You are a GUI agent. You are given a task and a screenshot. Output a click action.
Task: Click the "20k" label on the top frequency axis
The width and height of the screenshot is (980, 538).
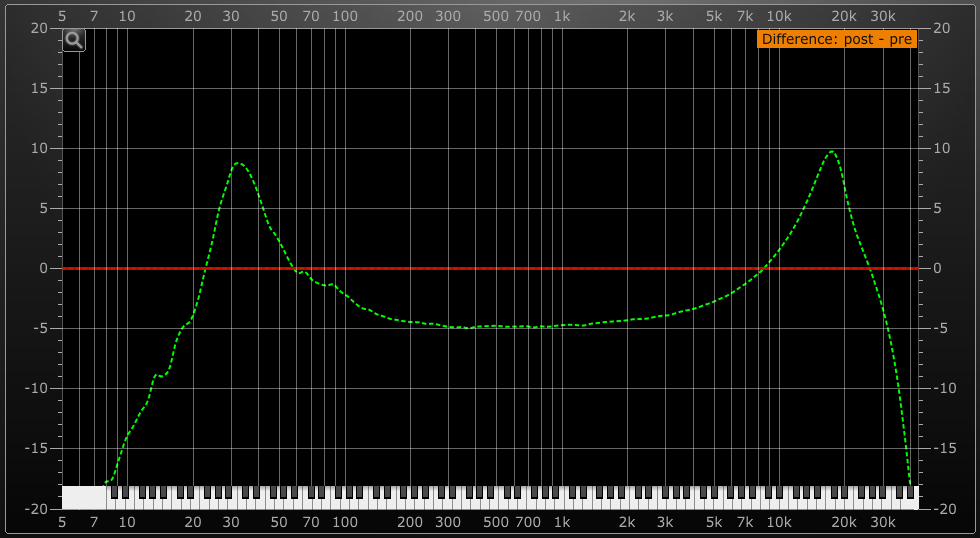[x=845, y=16]
